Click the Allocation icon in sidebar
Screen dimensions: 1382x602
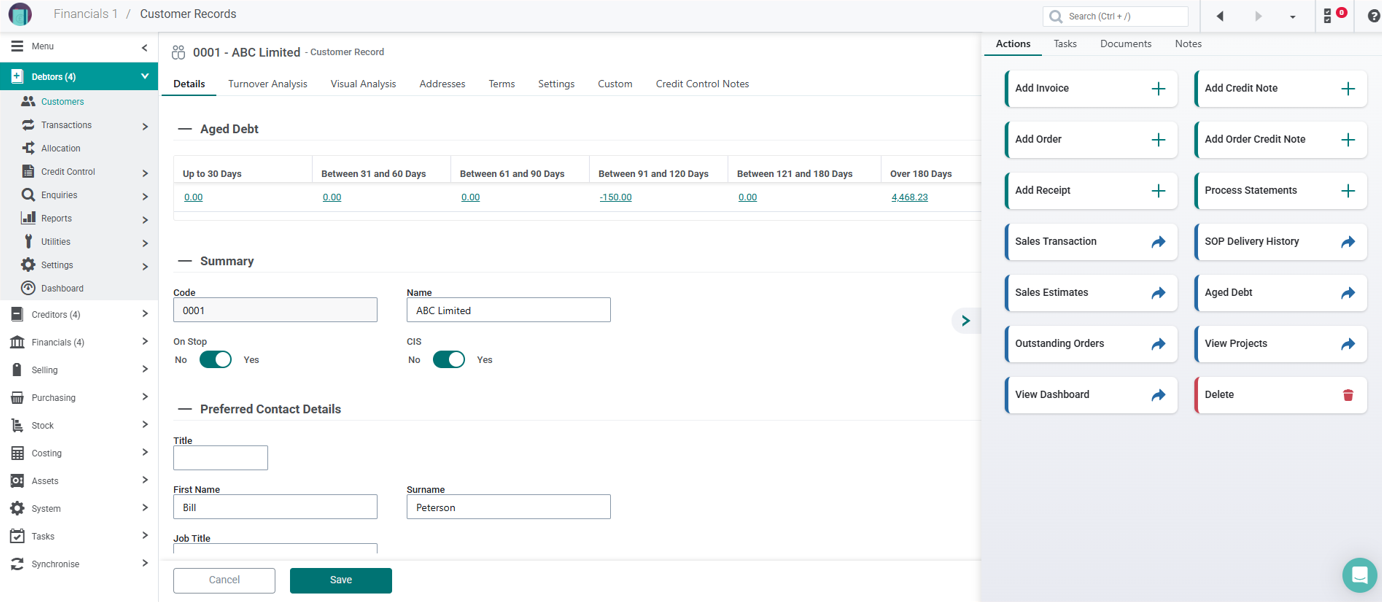tap(28, 148)
